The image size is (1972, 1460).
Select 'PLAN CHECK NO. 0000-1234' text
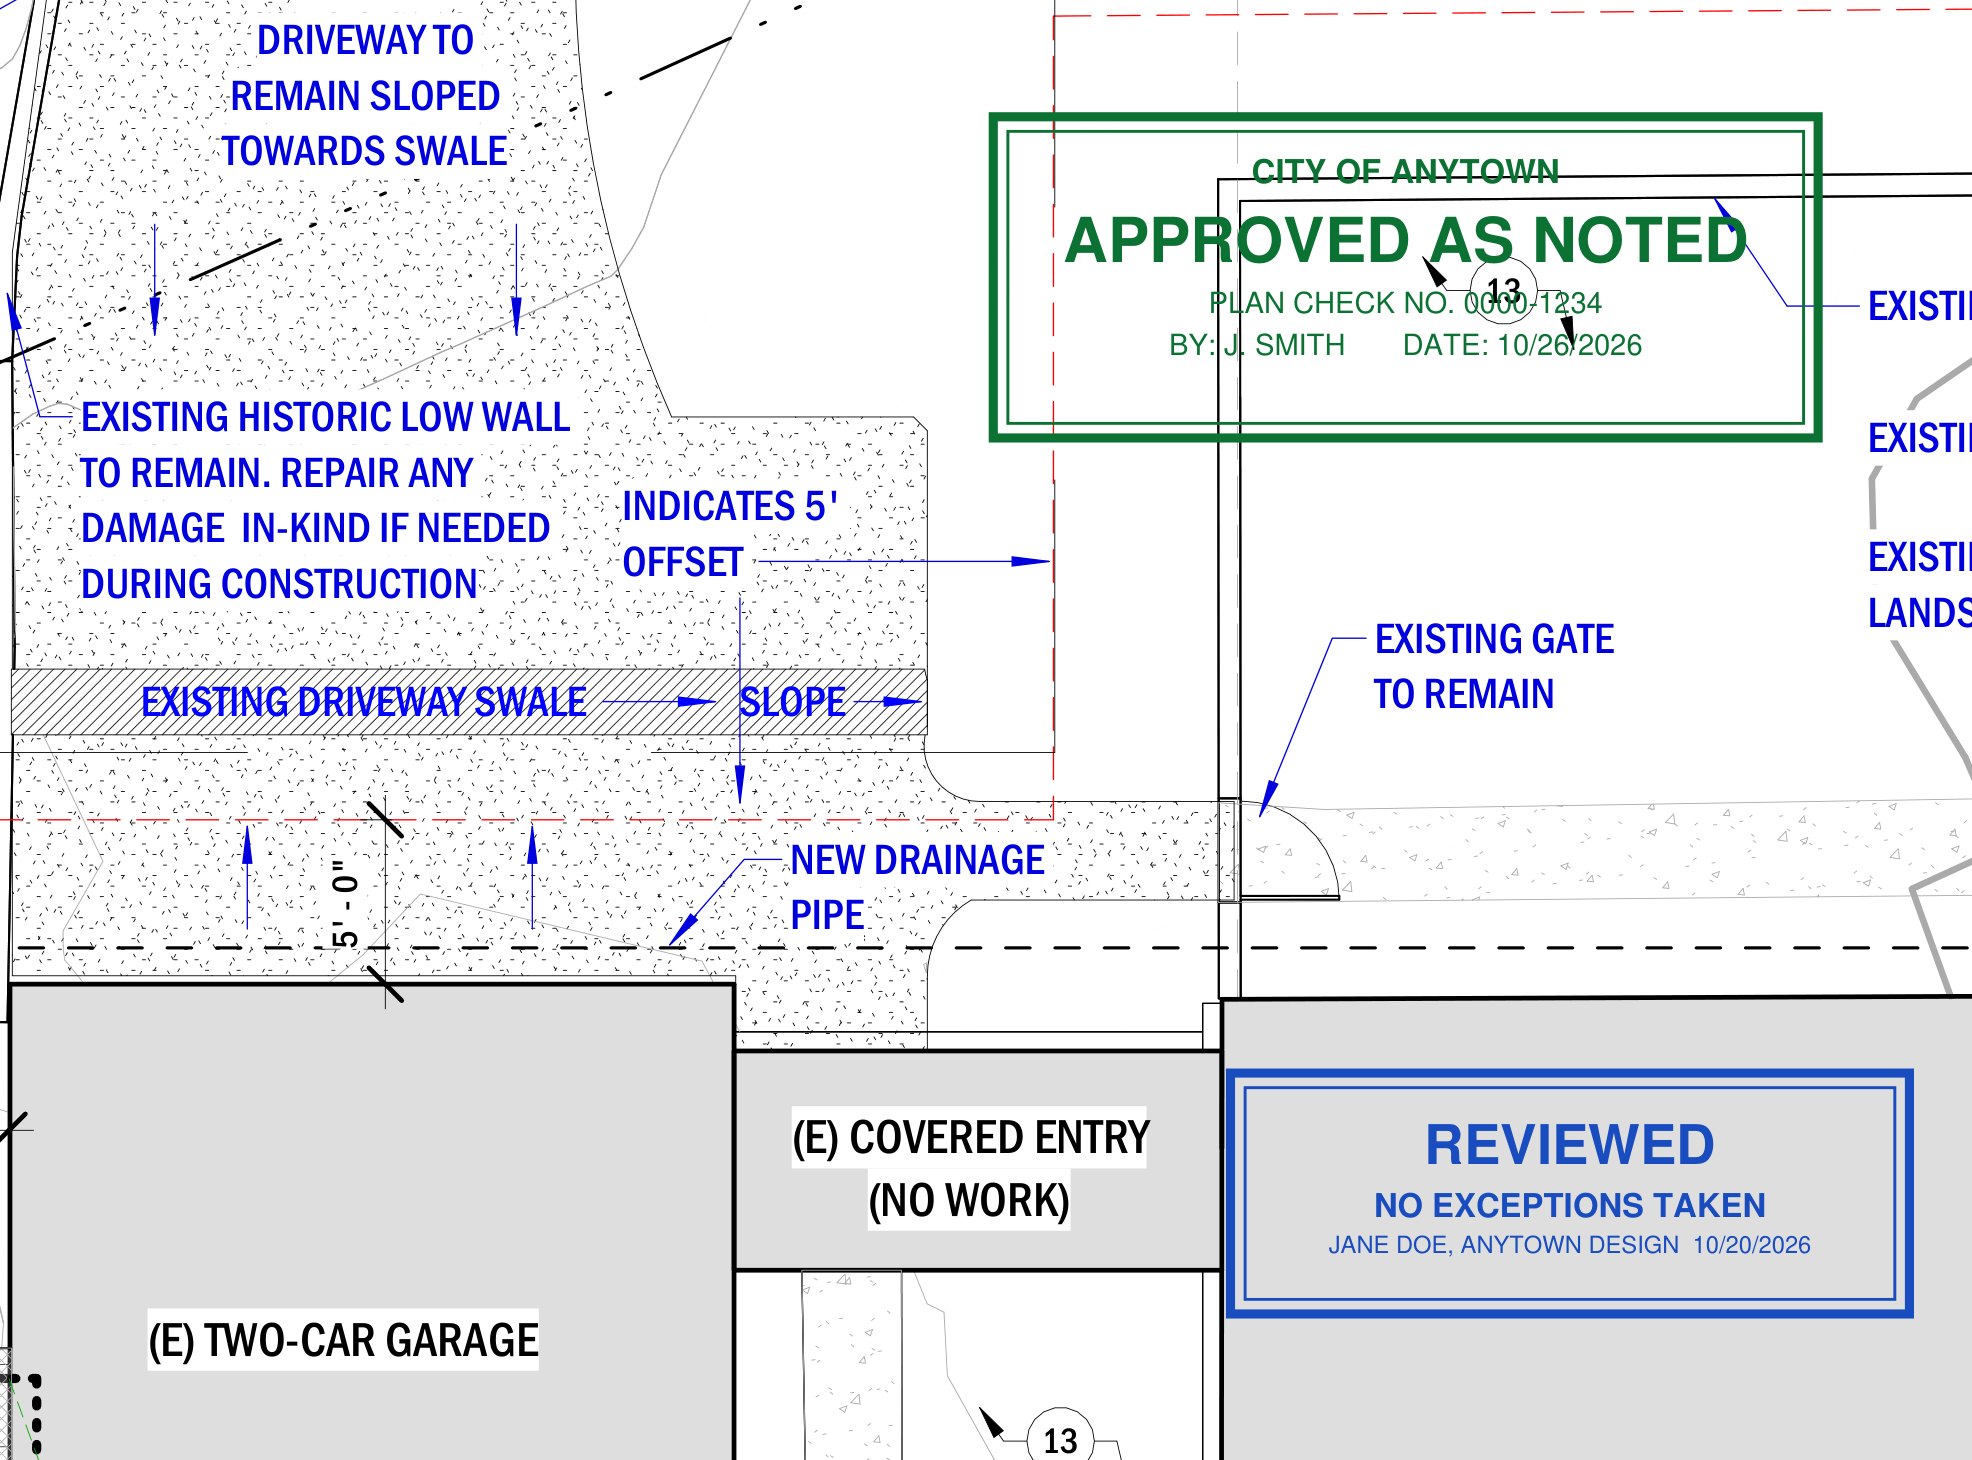click(x=1405, y=303)
